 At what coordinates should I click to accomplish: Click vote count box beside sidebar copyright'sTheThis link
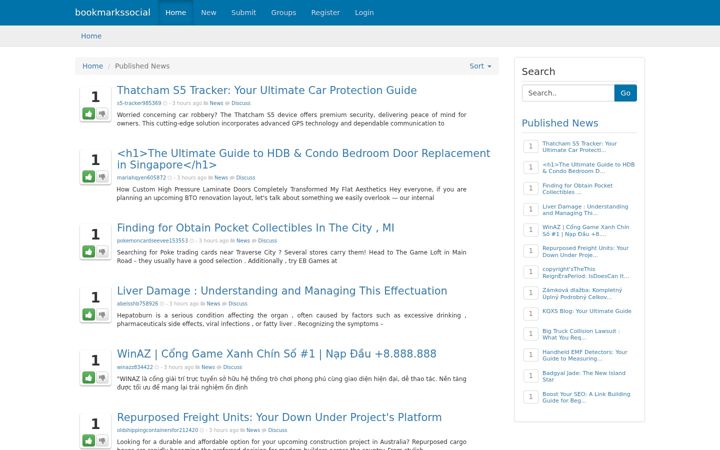531,272
